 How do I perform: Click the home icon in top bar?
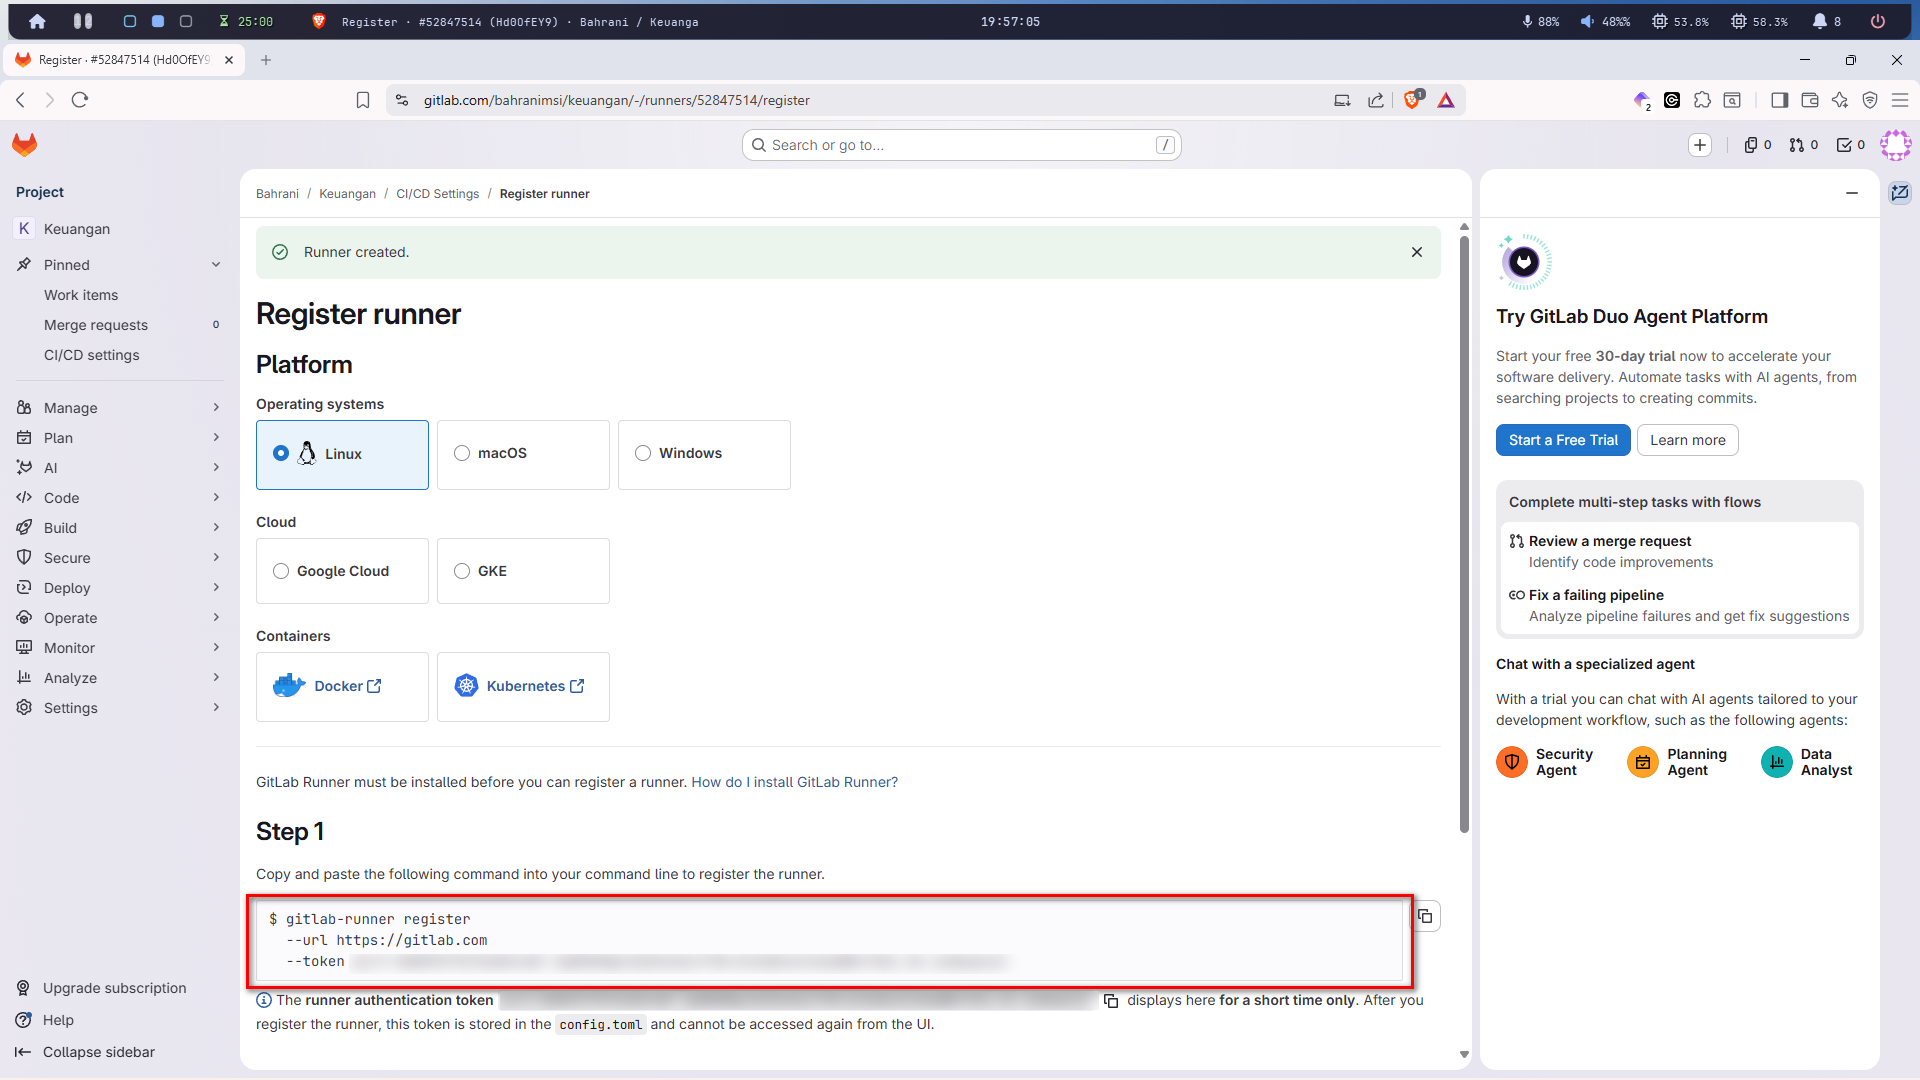37,21
